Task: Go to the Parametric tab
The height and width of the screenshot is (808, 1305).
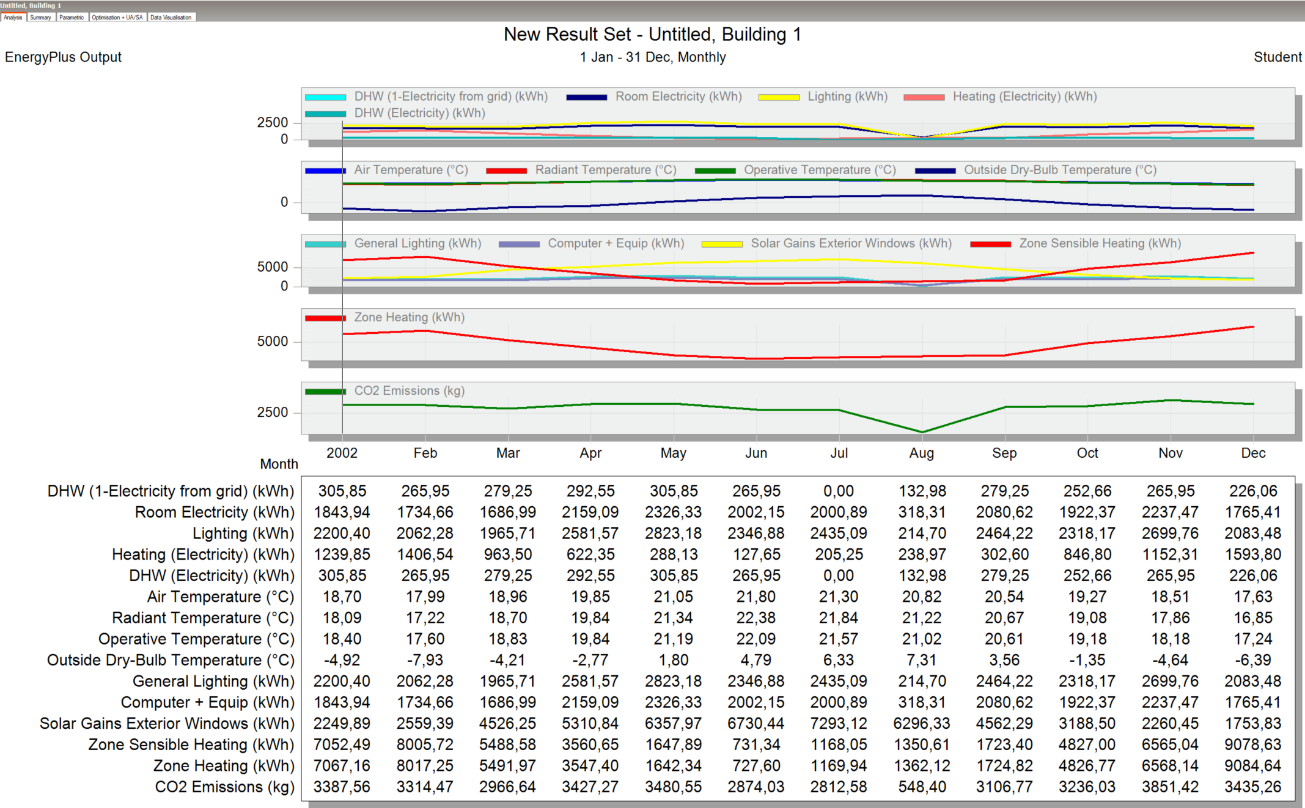Action: tap(72, 17)
